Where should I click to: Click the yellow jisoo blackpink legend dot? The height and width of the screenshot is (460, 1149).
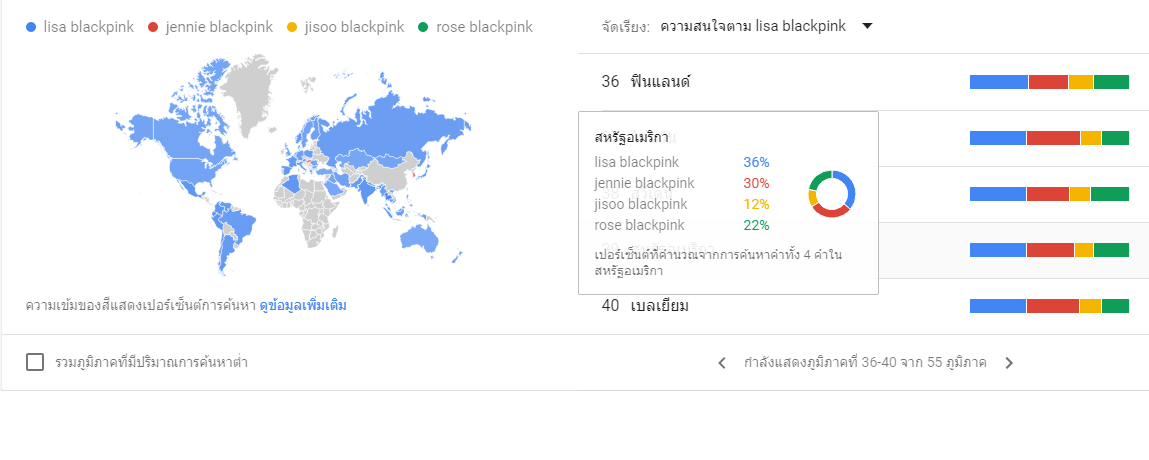(x=294, y=27)
